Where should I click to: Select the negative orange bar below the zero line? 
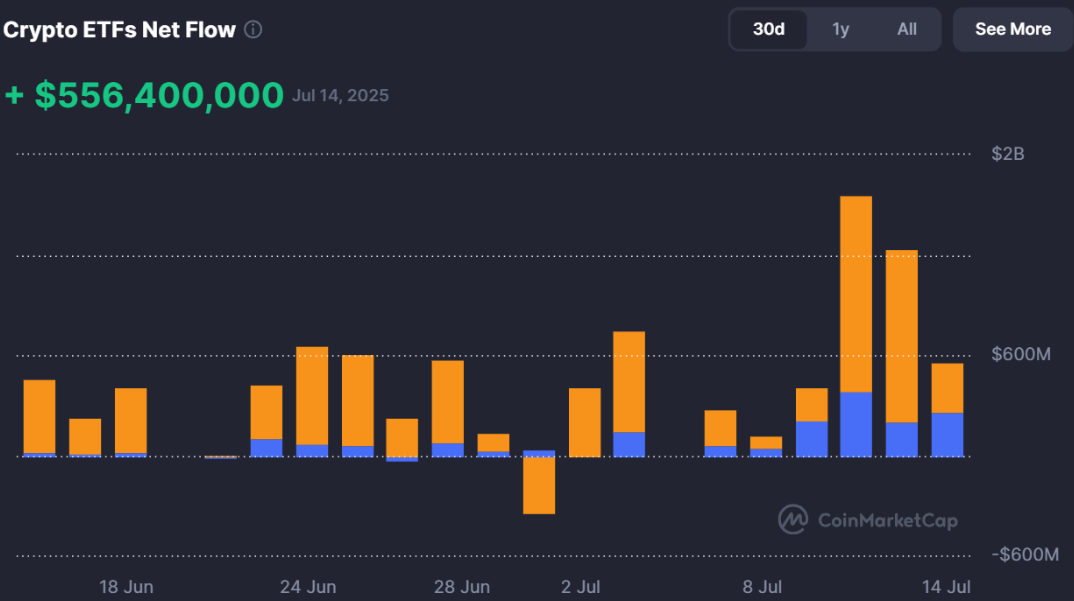[x=539, y=485]
